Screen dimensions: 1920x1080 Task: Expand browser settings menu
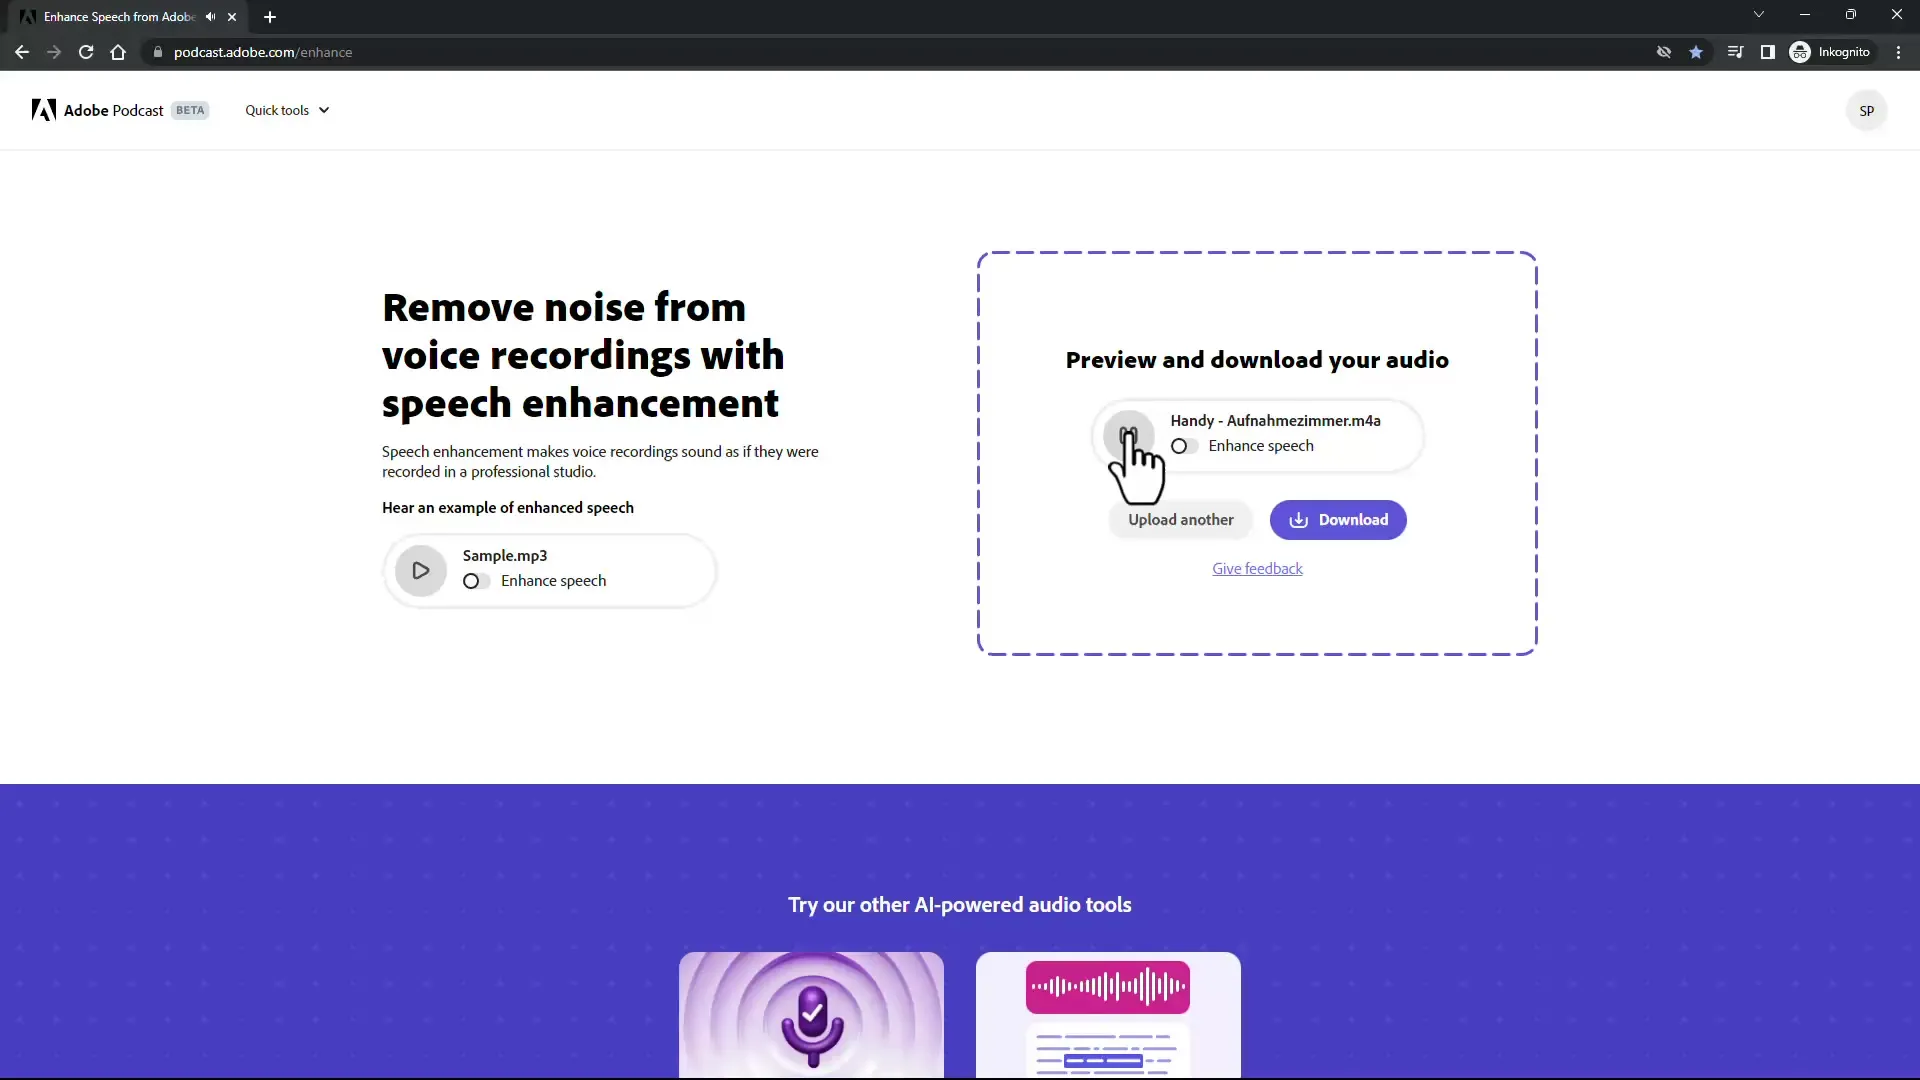(1898, 51)
